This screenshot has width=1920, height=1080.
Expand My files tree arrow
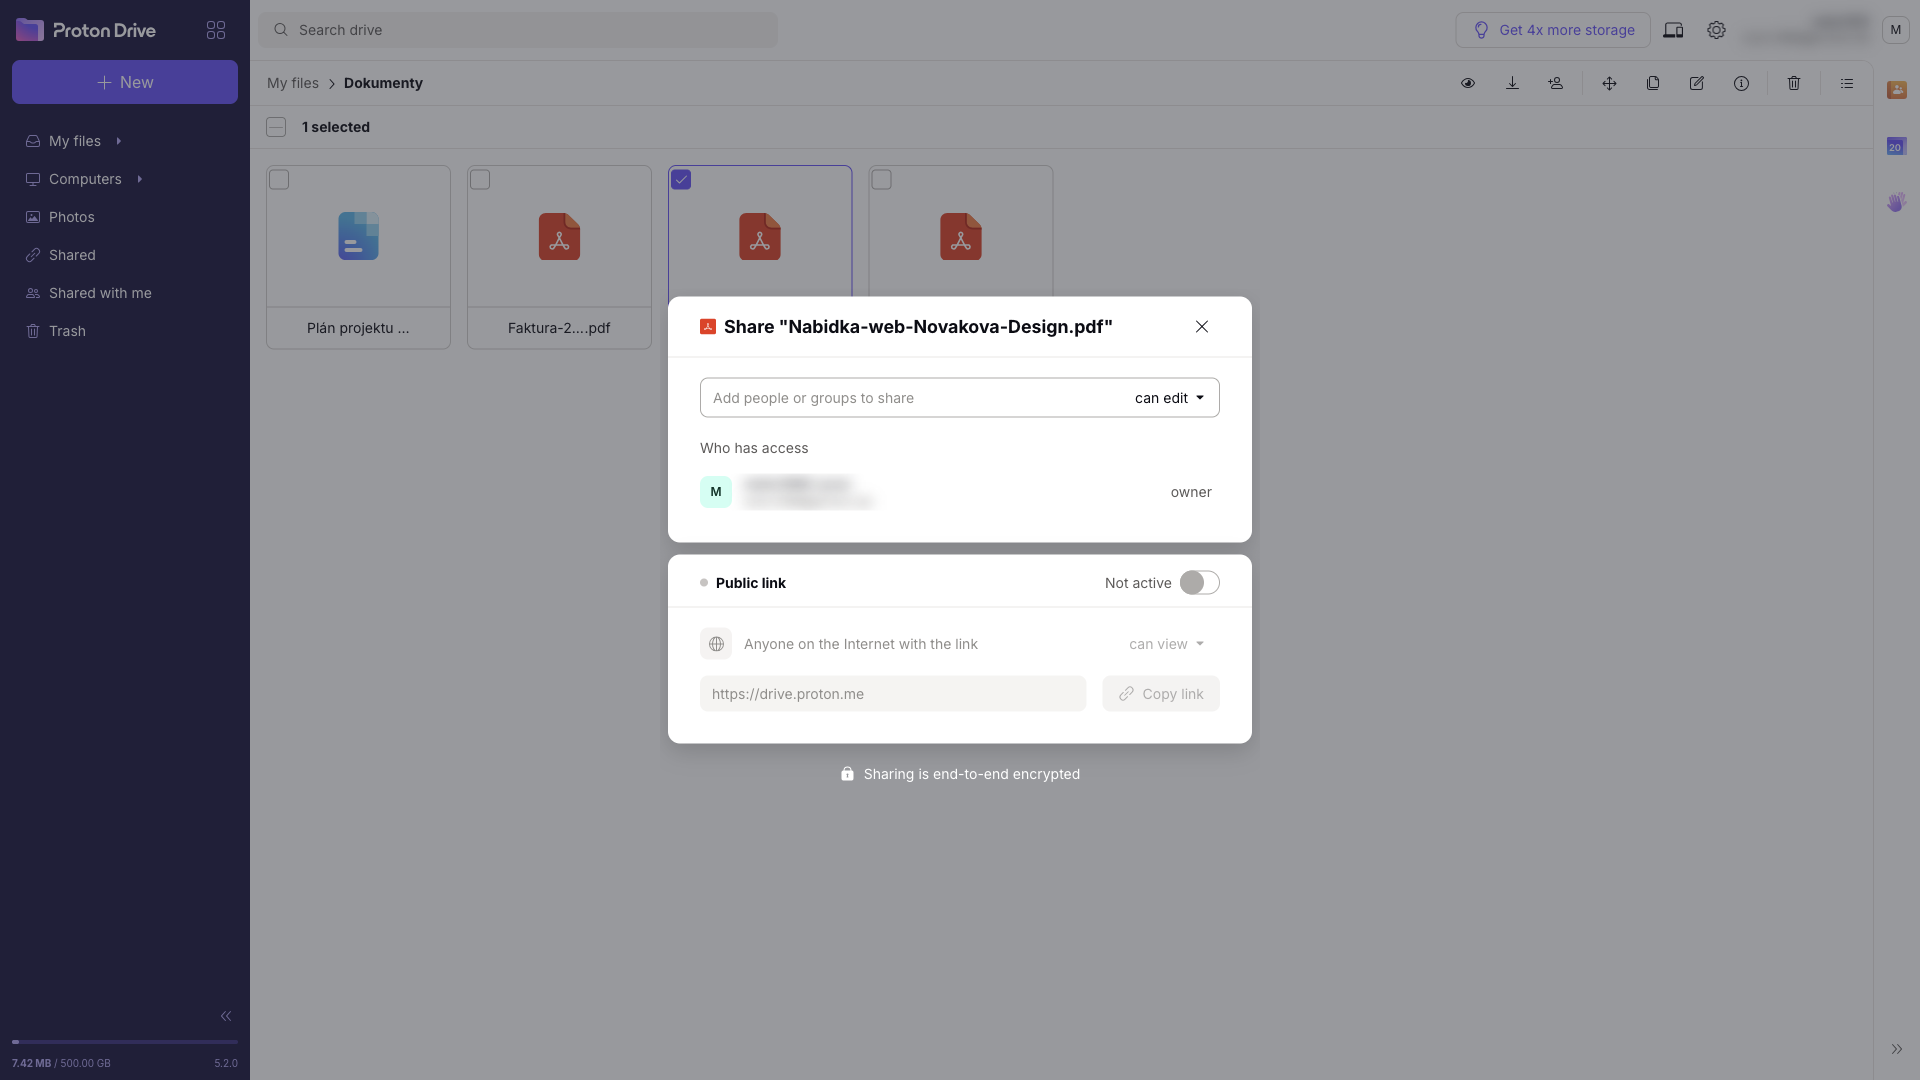[118, 141]
